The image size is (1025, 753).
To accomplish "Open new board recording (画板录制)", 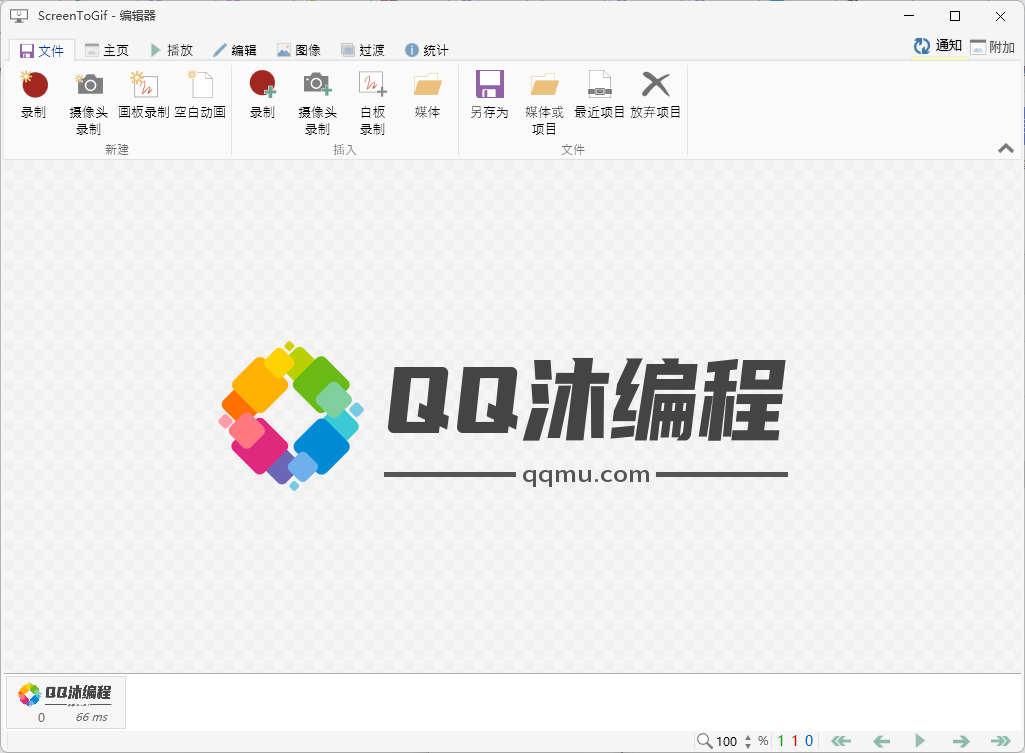I will click(144, 95).
